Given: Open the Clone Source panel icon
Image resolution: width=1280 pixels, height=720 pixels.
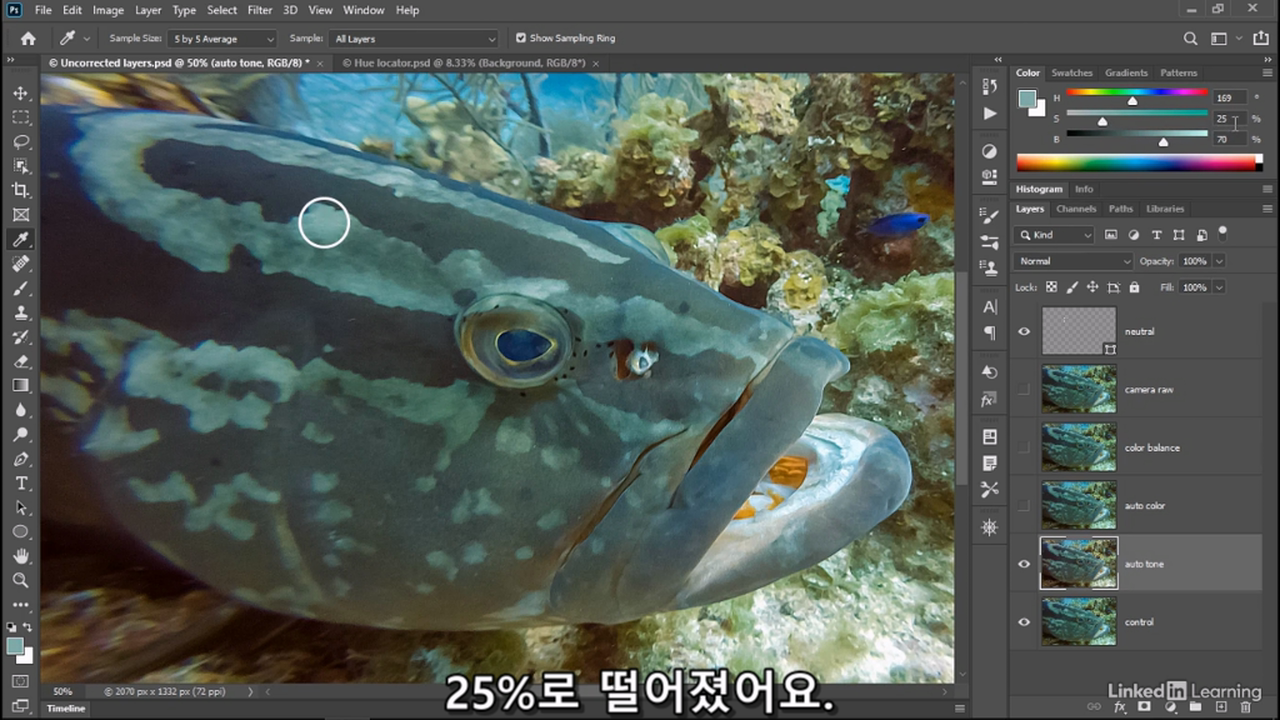Looking at the screenshot, I should (x=989, y=268).
